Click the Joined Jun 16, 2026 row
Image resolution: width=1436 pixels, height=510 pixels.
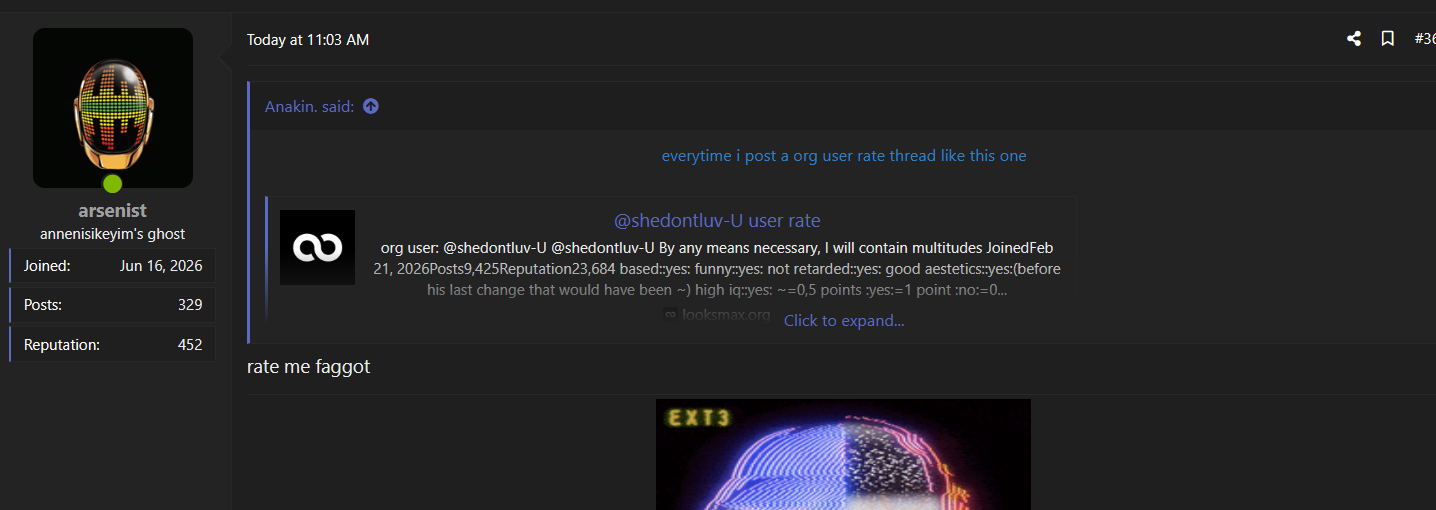(x=113, y=266)
